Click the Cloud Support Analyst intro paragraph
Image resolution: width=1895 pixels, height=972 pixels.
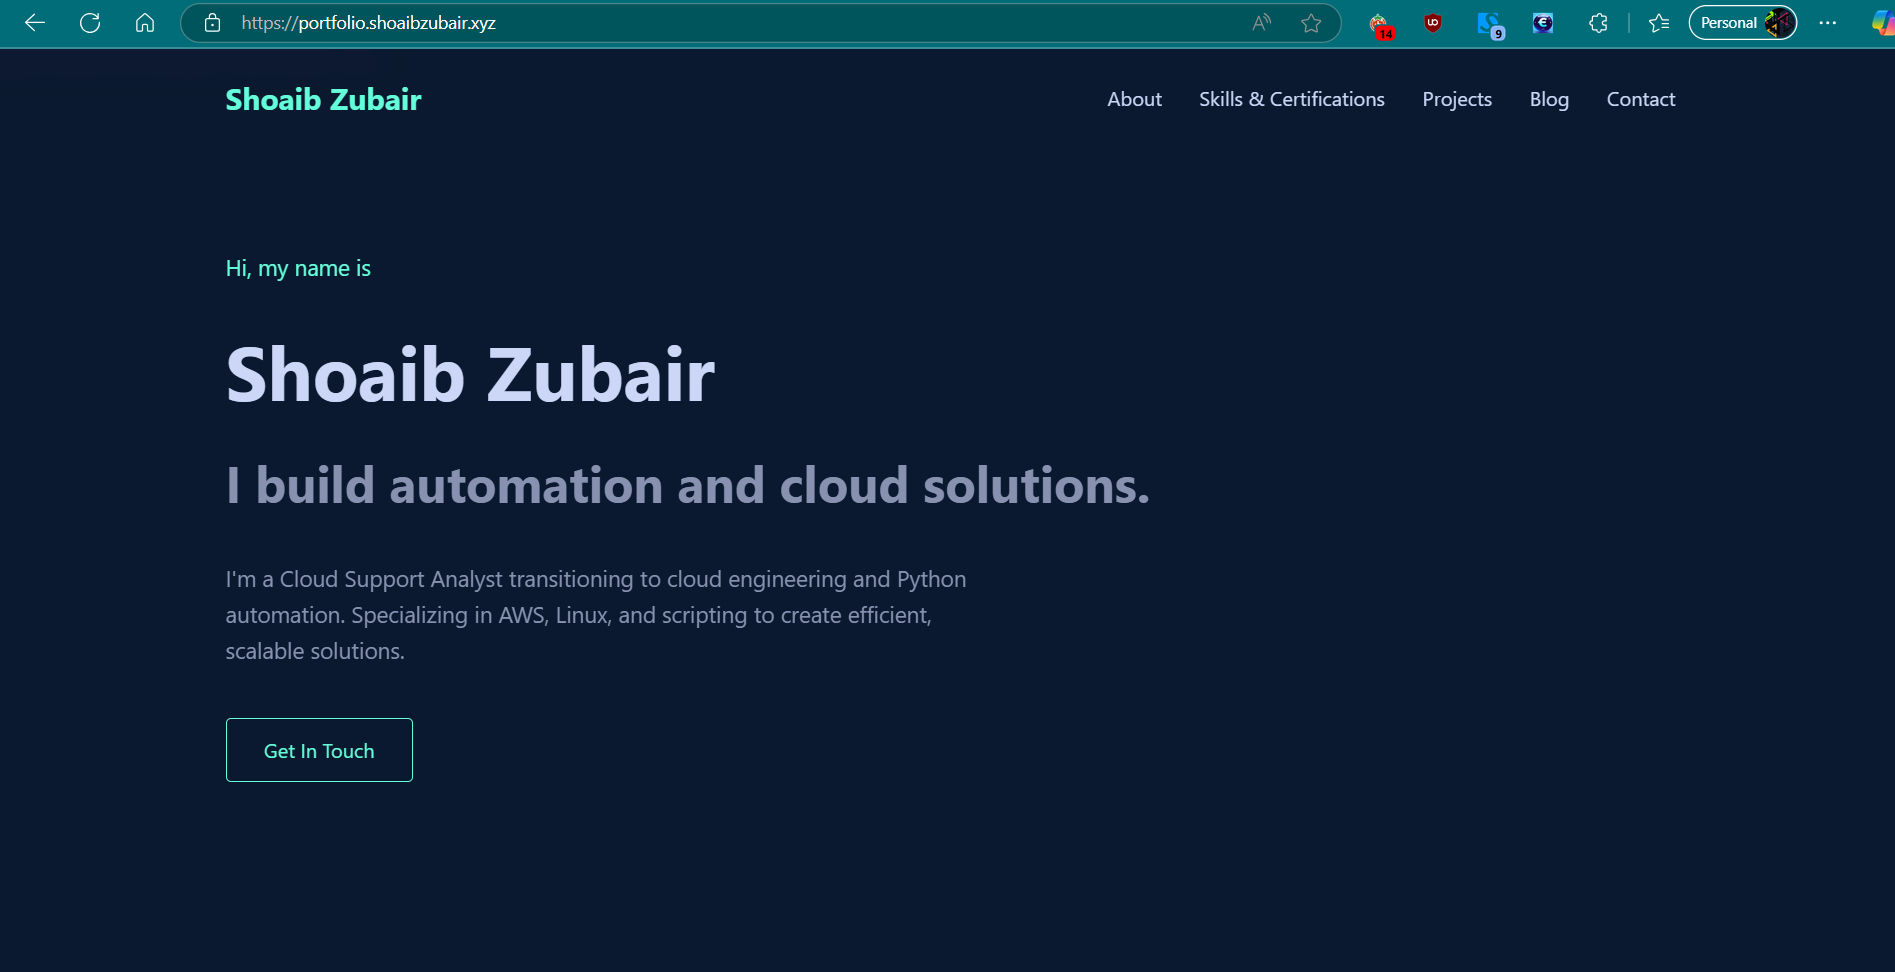tap(596, 615)
